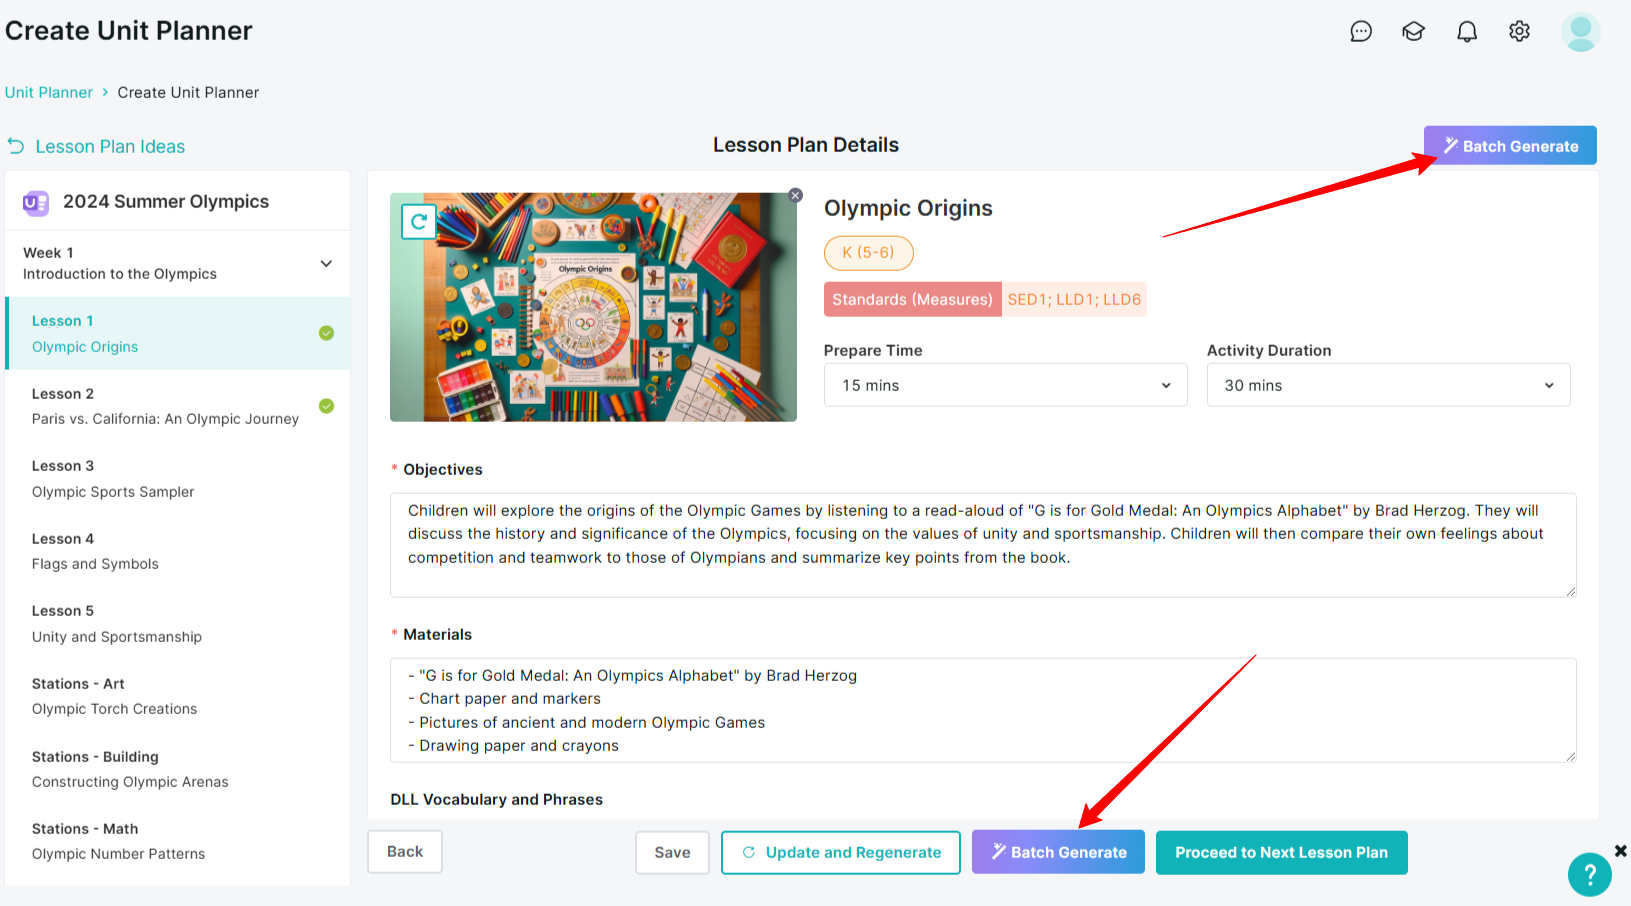1631x906 pixels.
Task: Open the Prepare Time dropdown
Action: (x=1005, y=385)
